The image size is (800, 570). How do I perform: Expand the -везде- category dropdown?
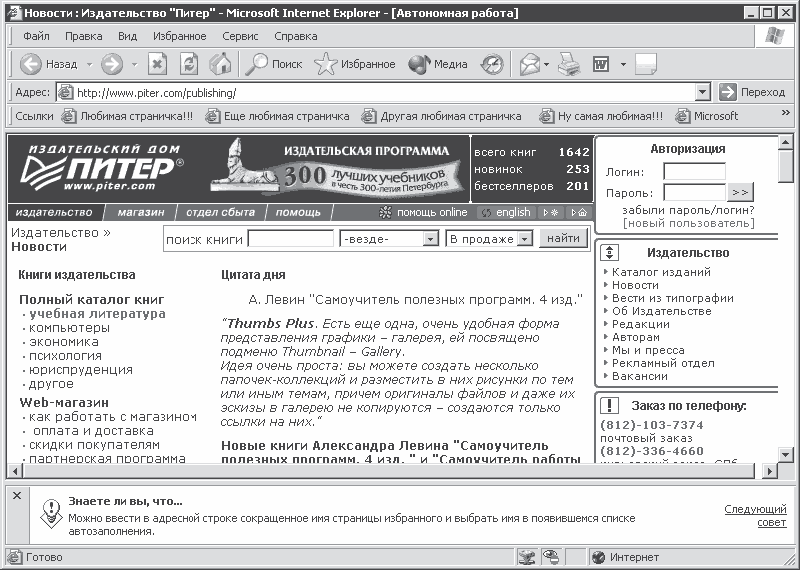point(431,239)
